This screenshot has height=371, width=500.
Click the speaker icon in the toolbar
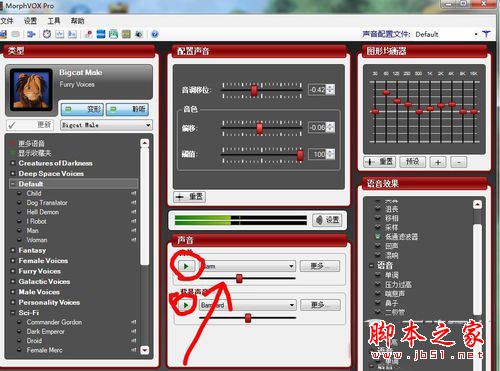pos(139,34)
